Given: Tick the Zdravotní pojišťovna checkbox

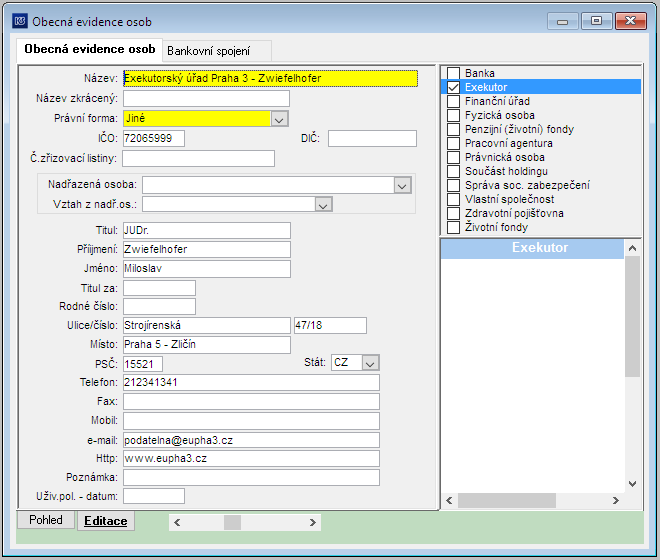Looking at the screenshot, I should click(x=453, y=213).
